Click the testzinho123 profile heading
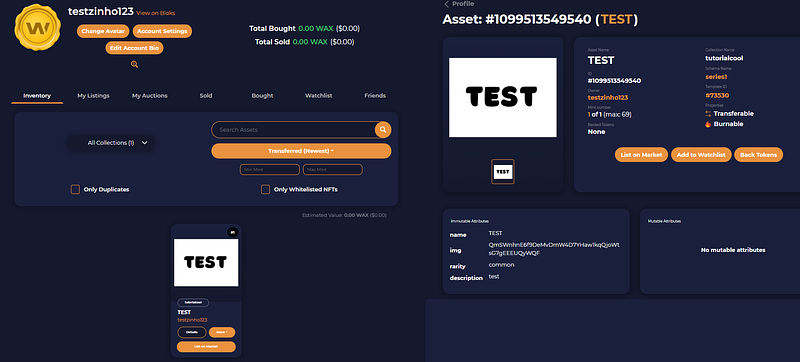 pyautogui.click(x=101, y=12)
